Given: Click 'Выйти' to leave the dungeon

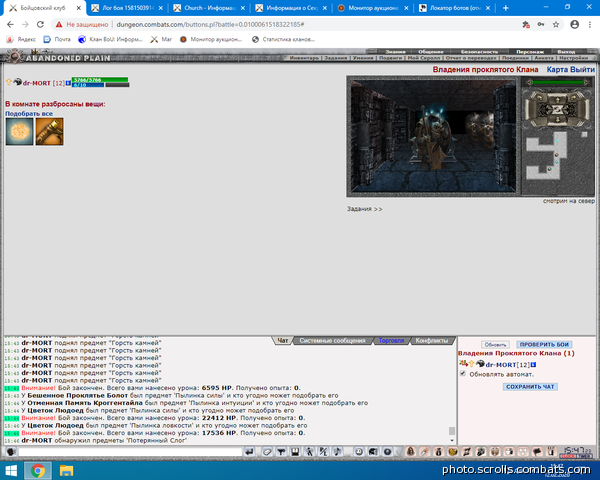Looking at the screenshot, I should pyautogui.click(x=583, y=70).
